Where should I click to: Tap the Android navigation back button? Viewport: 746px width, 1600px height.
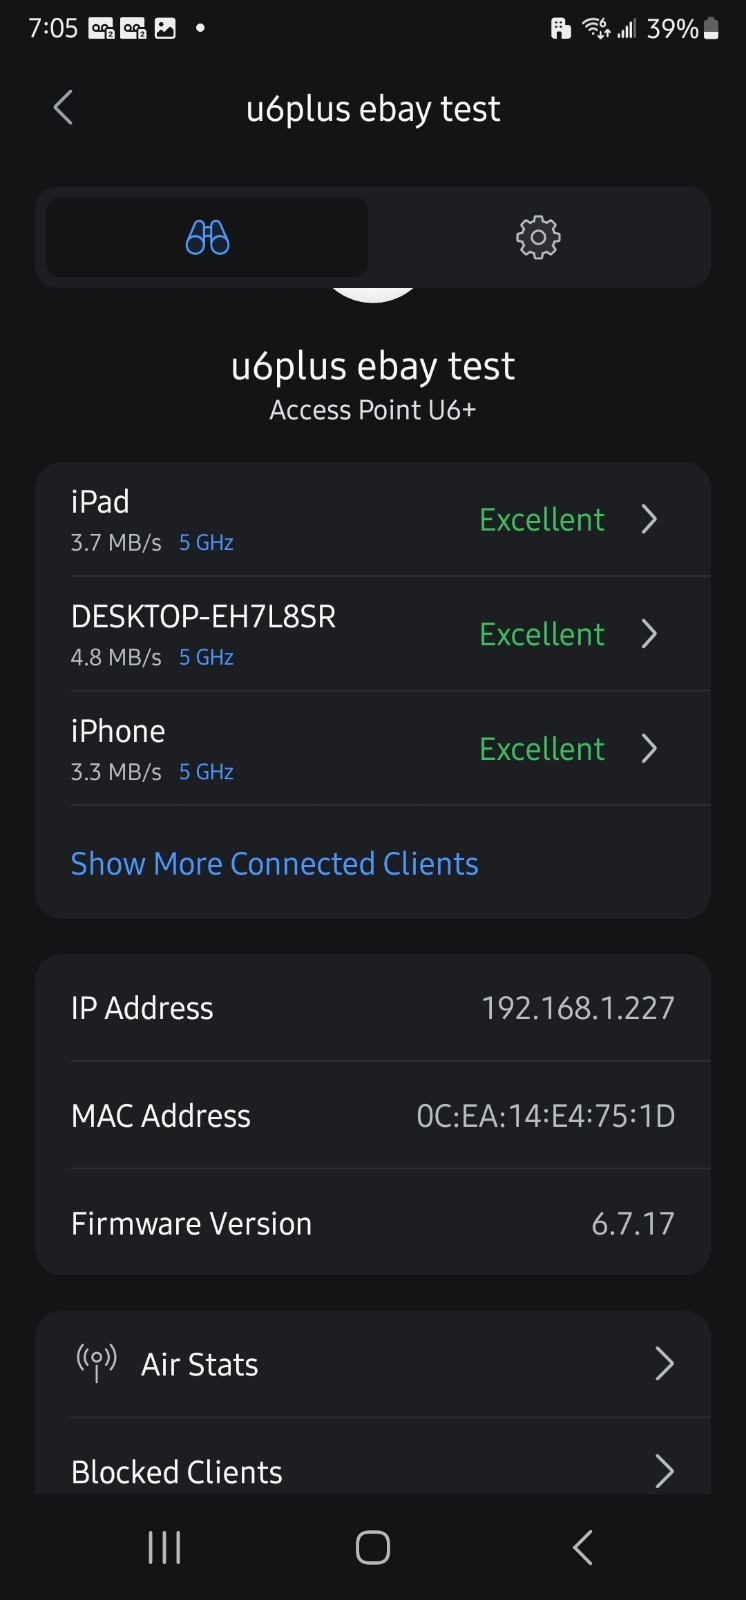582,1547
